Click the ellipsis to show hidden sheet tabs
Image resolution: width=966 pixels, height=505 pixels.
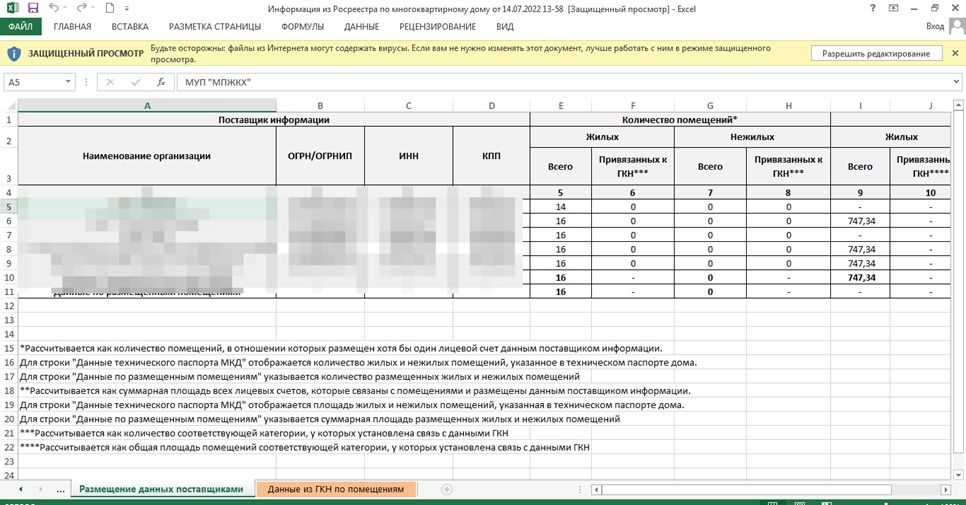click(x=60, y=490)
